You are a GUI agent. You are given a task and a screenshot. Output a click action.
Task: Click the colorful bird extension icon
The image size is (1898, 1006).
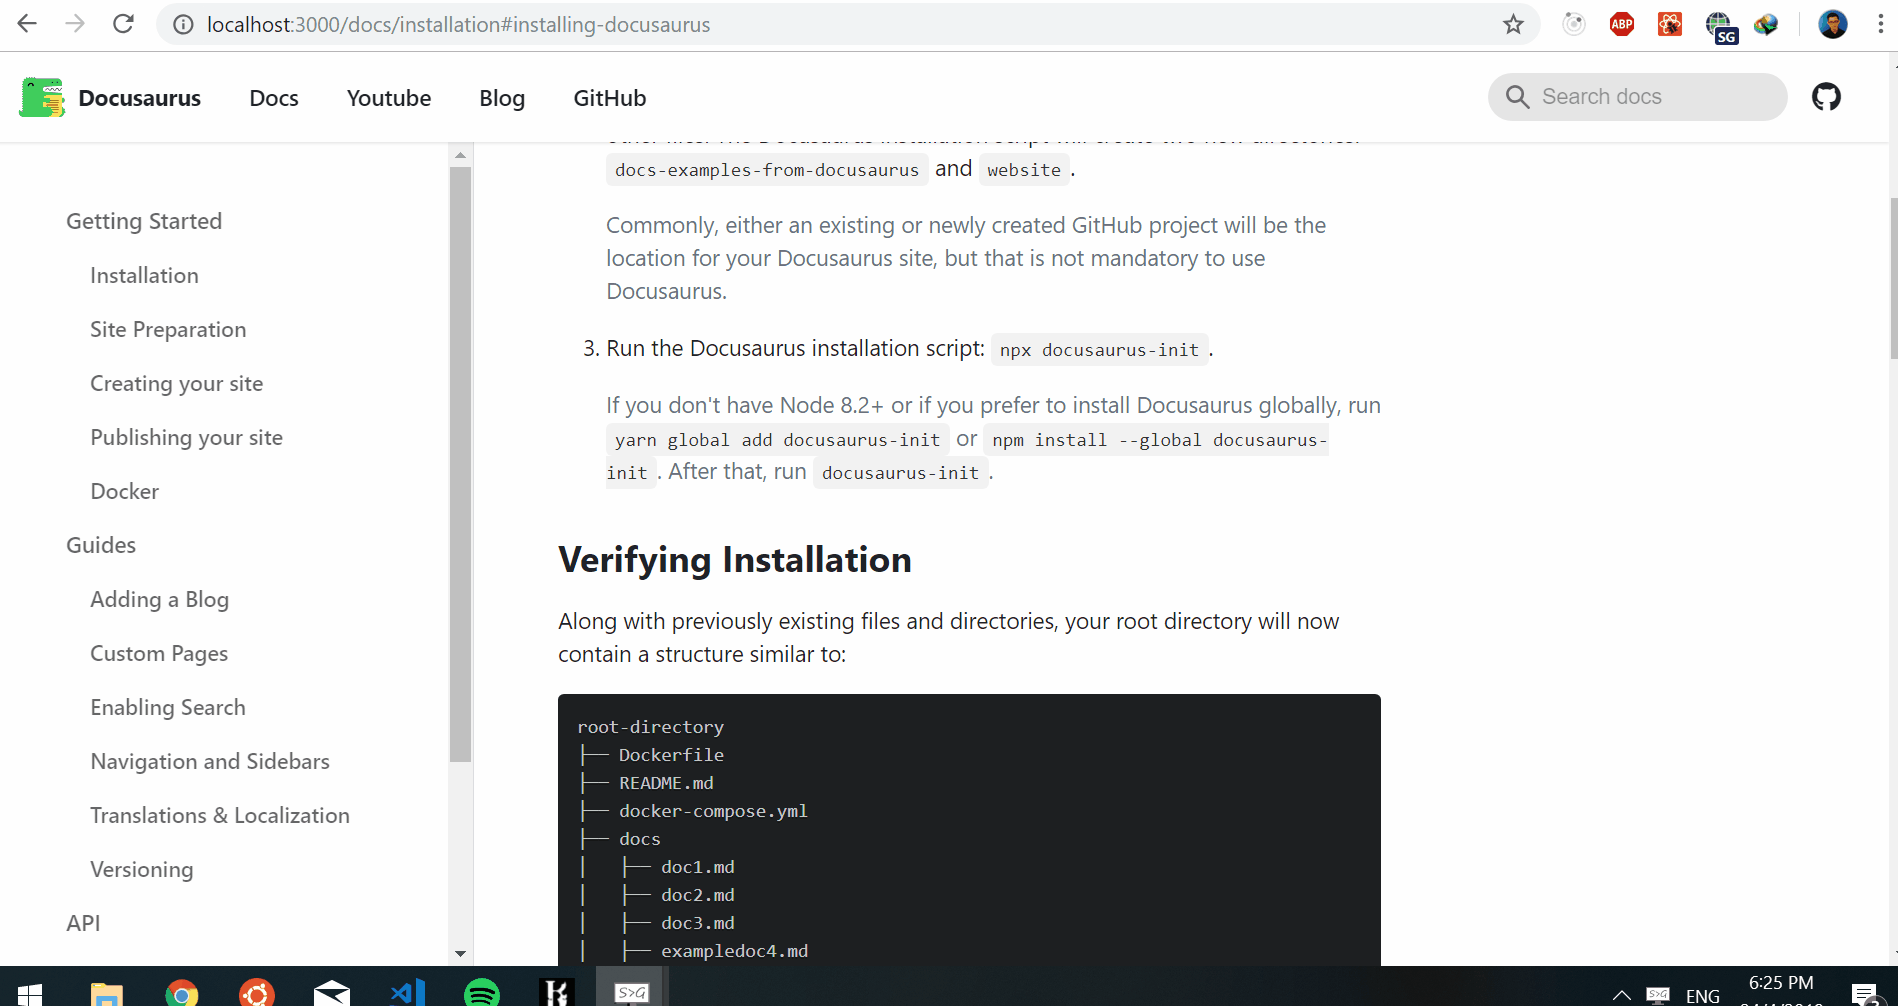pos(1766,24)
